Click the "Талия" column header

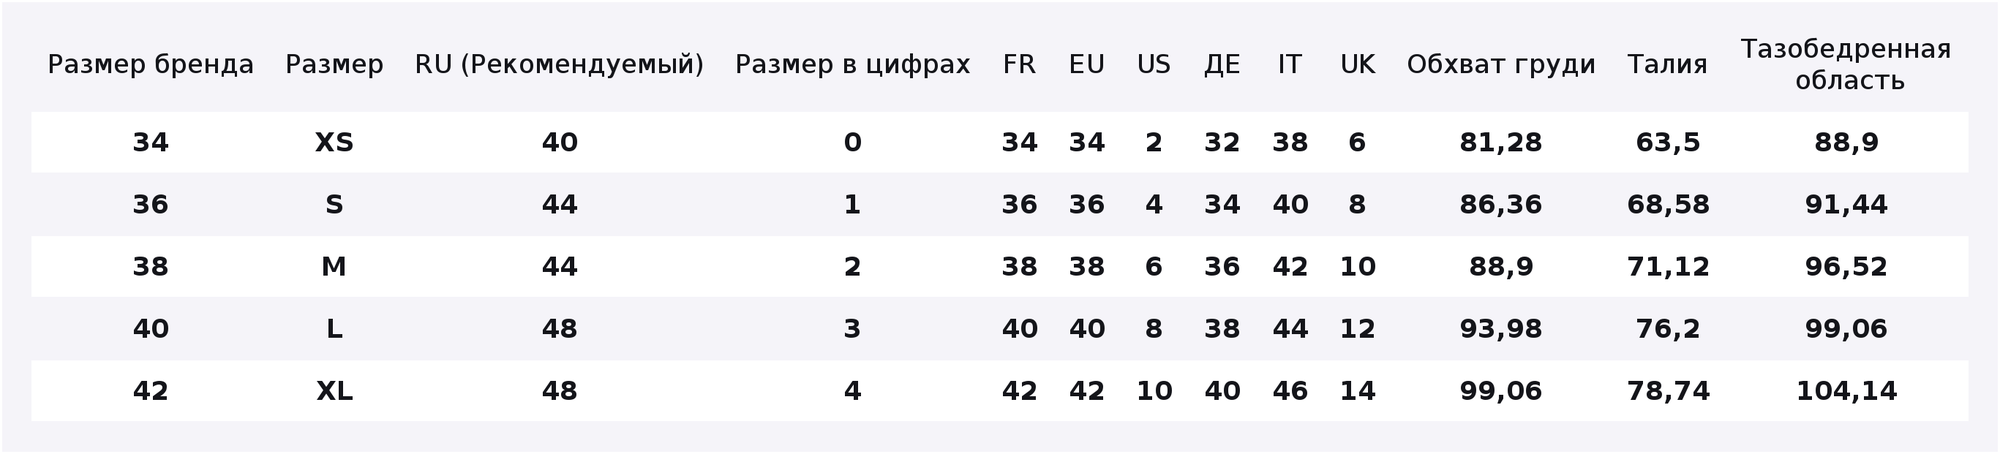(x=1667, y=65)
